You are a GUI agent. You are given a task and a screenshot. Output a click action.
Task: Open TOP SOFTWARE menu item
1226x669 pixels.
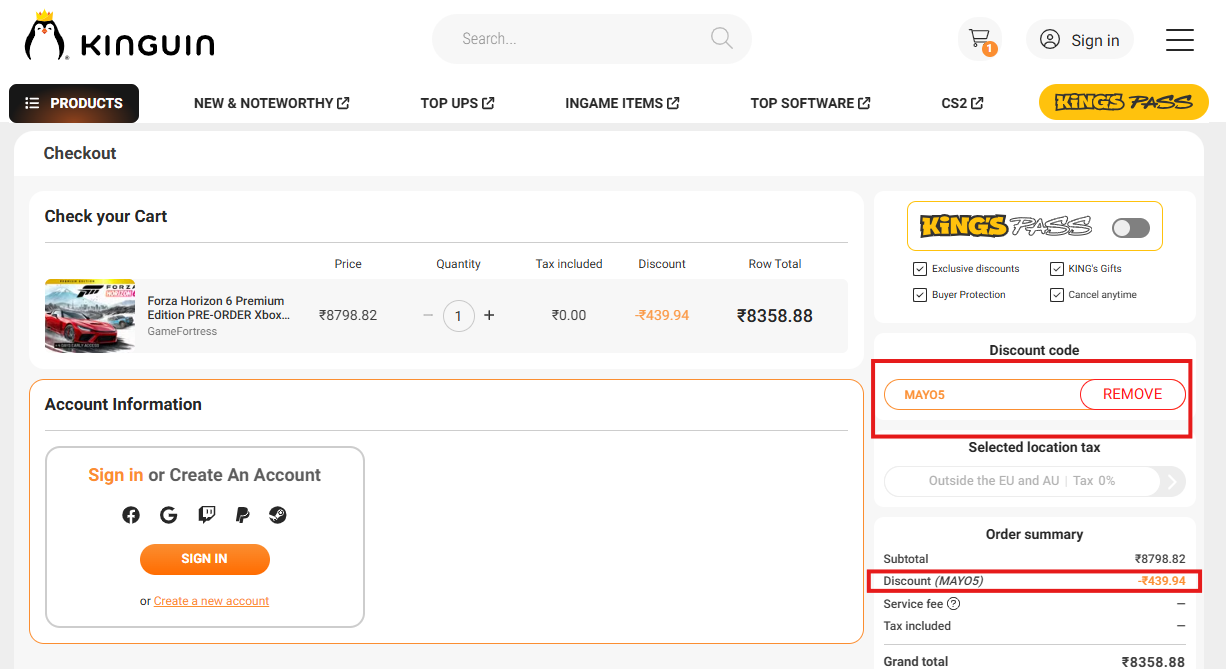pyautogui.click(x=810, y=103)
